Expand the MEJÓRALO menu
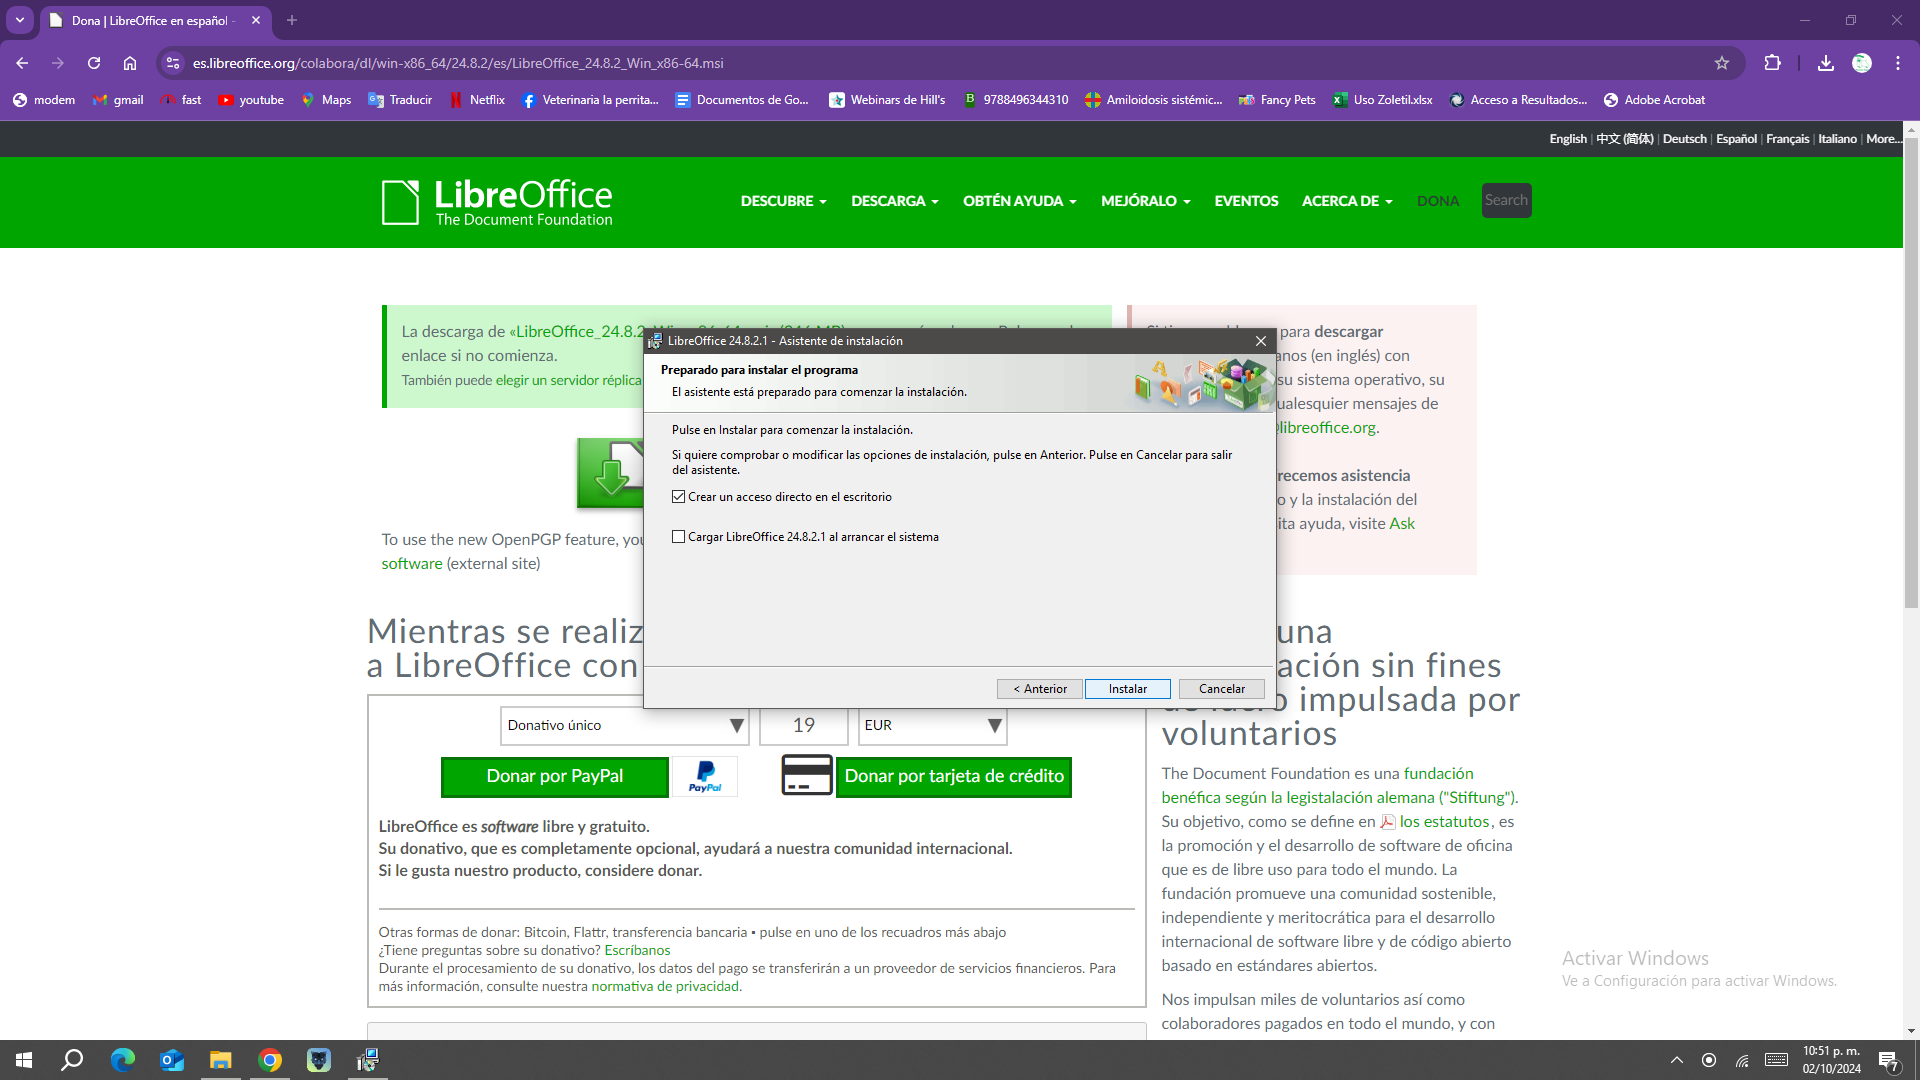This screenshot has width=1920, height=1080. [1145, 201]
